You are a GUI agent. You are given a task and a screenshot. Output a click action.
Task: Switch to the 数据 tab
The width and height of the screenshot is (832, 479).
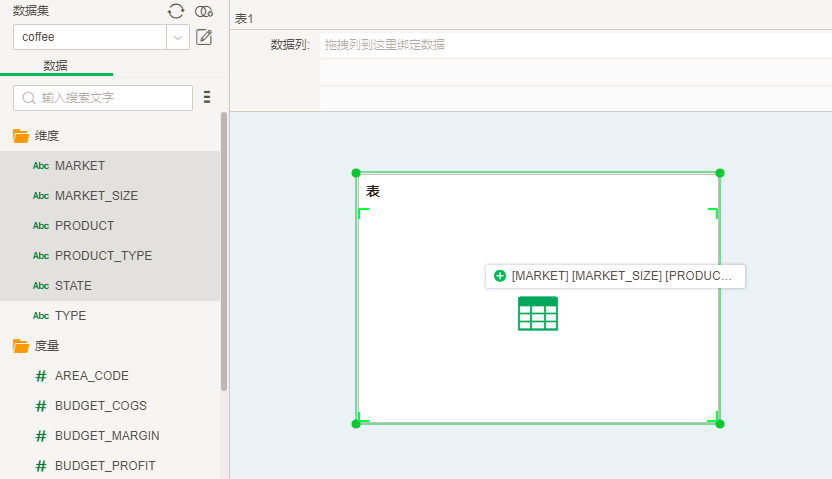[x=56, y=65]
